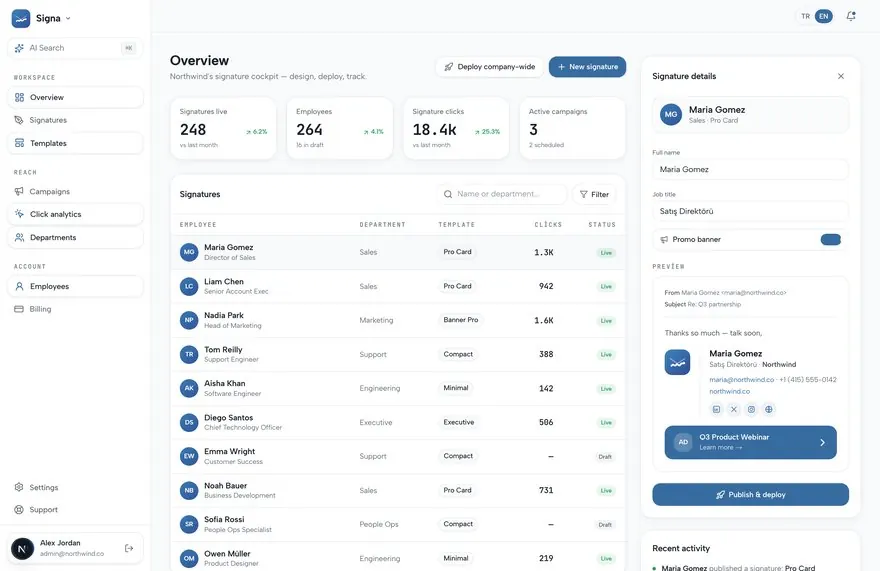This screenshot has width=880, height=571.
Task: Click the OM avatar for Owen Müller
Action: point(189,558)
